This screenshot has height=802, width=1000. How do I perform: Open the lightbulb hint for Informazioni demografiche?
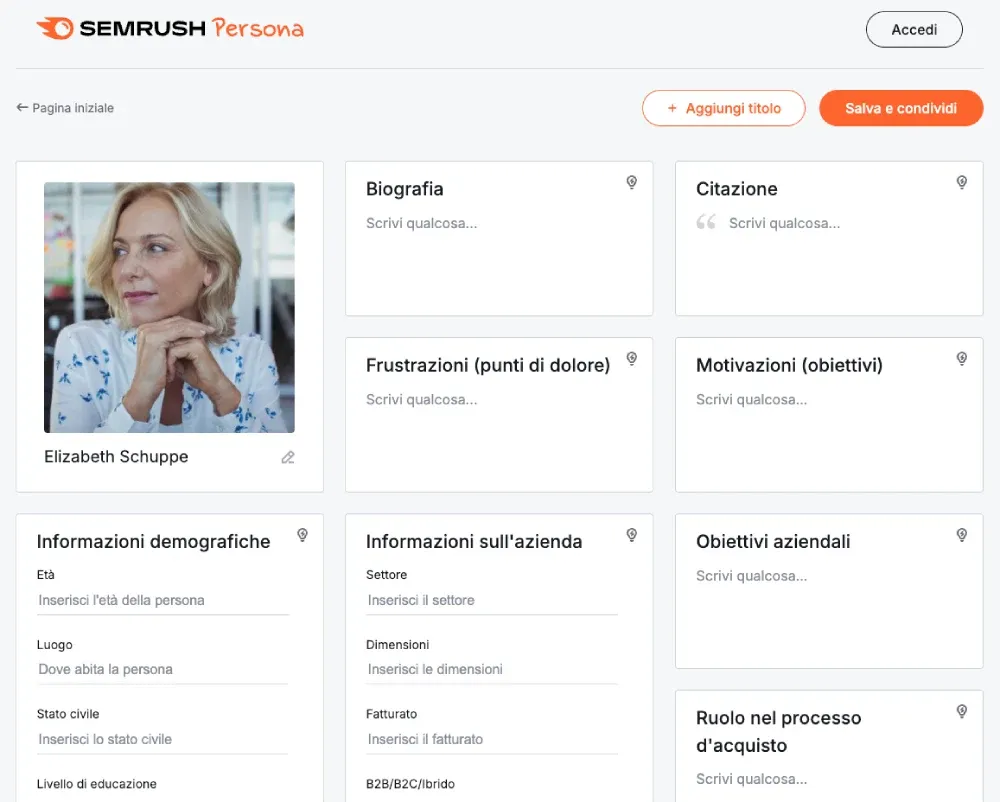pos(302,535)
